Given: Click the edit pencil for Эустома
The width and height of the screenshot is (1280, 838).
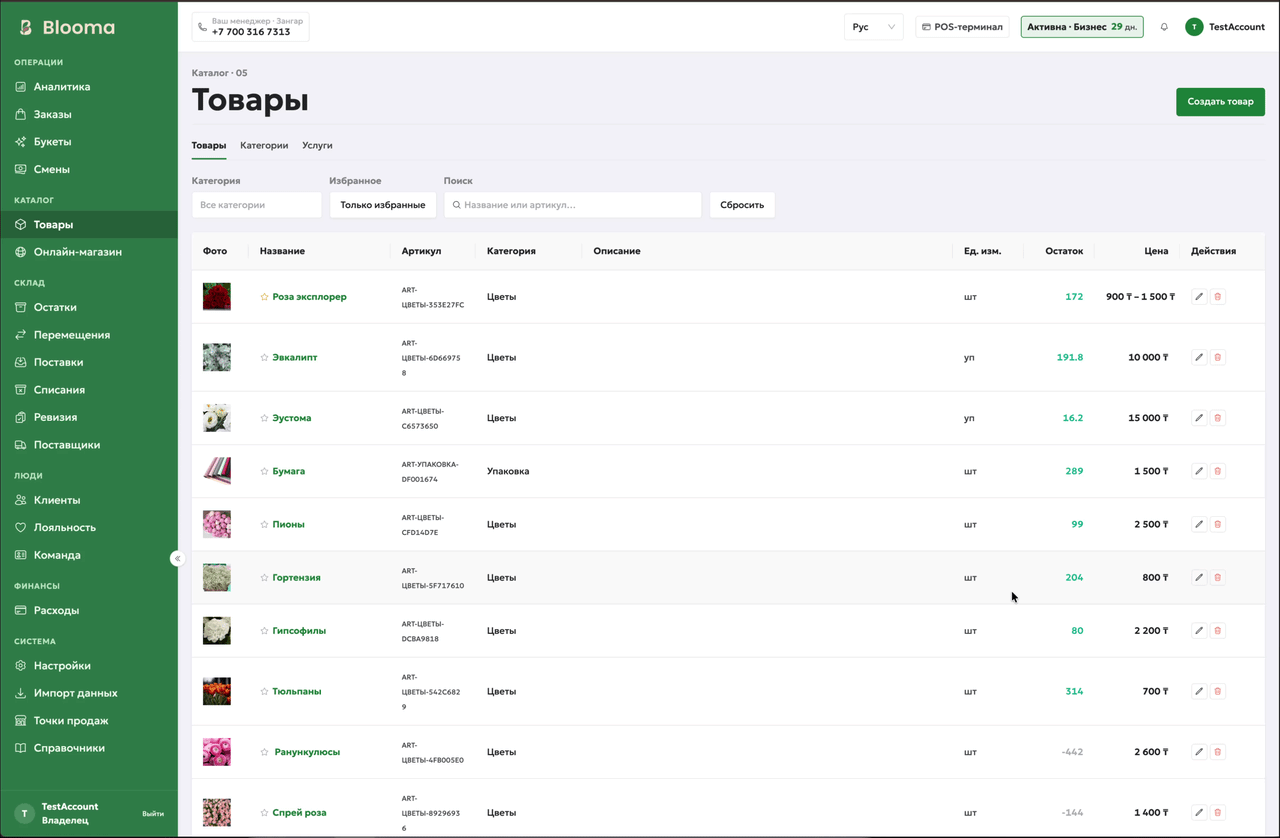Looking at the screenshot, I should point(1199,418).
